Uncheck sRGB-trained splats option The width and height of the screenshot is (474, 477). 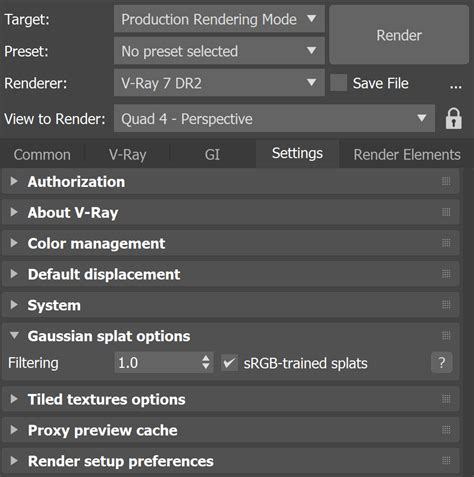click(230, 363)
